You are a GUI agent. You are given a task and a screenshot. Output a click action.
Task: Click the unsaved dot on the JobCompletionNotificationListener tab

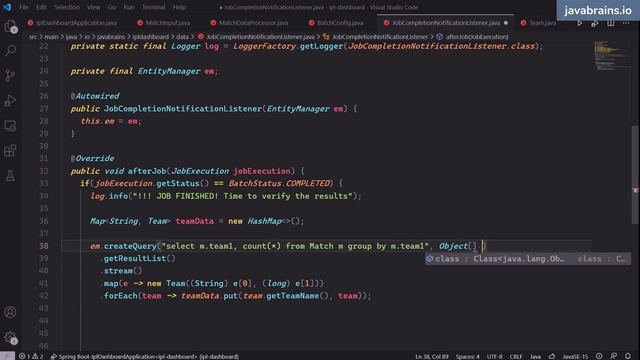coord(506,23)
